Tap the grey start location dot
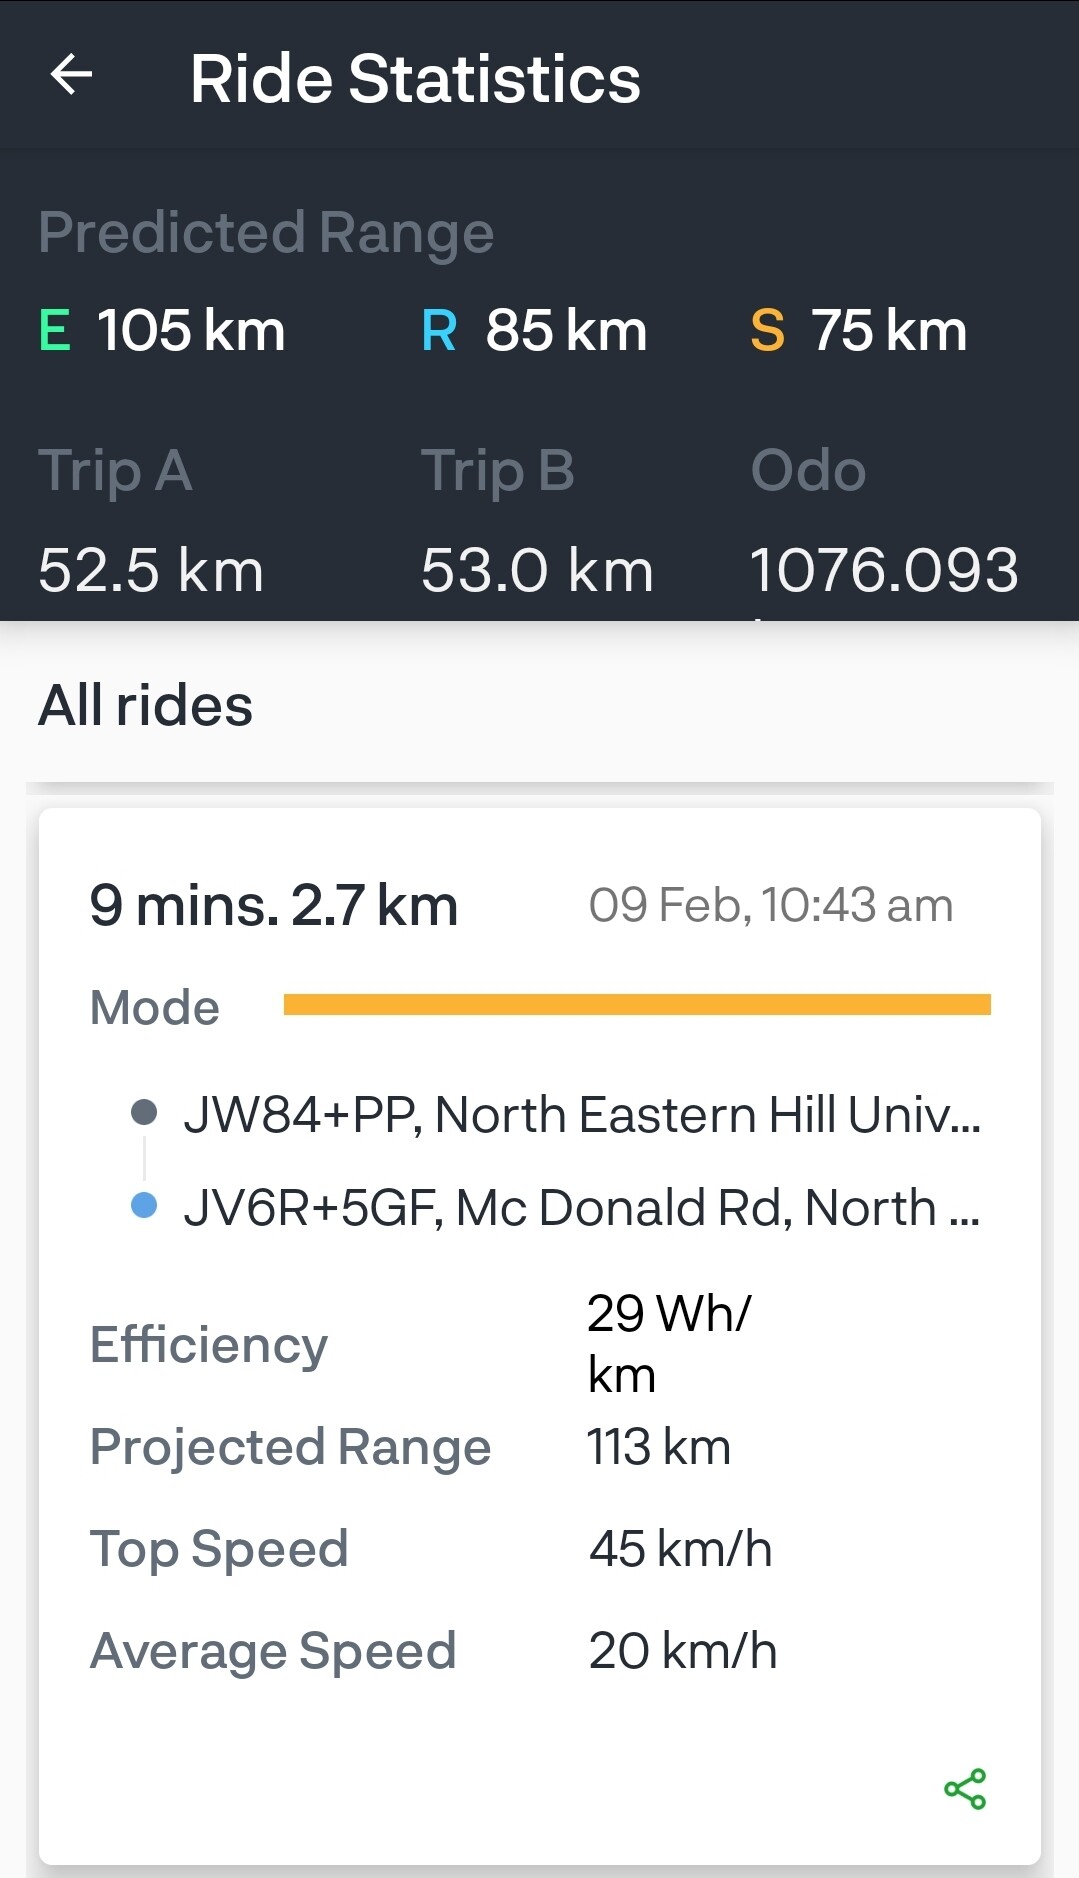 [144, 1112]
